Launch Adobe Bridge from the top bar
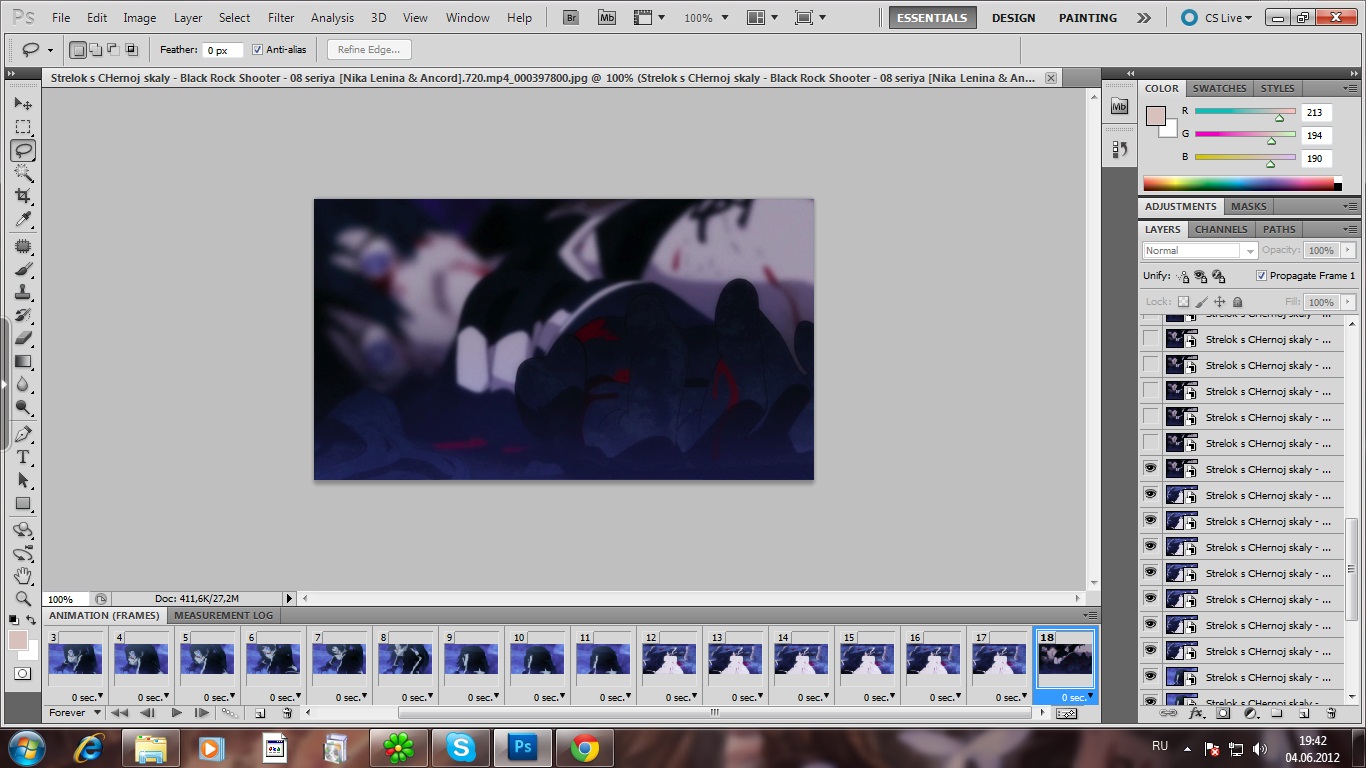The width and height of the screenshot is (1366, 768). [x=570, y=18]
